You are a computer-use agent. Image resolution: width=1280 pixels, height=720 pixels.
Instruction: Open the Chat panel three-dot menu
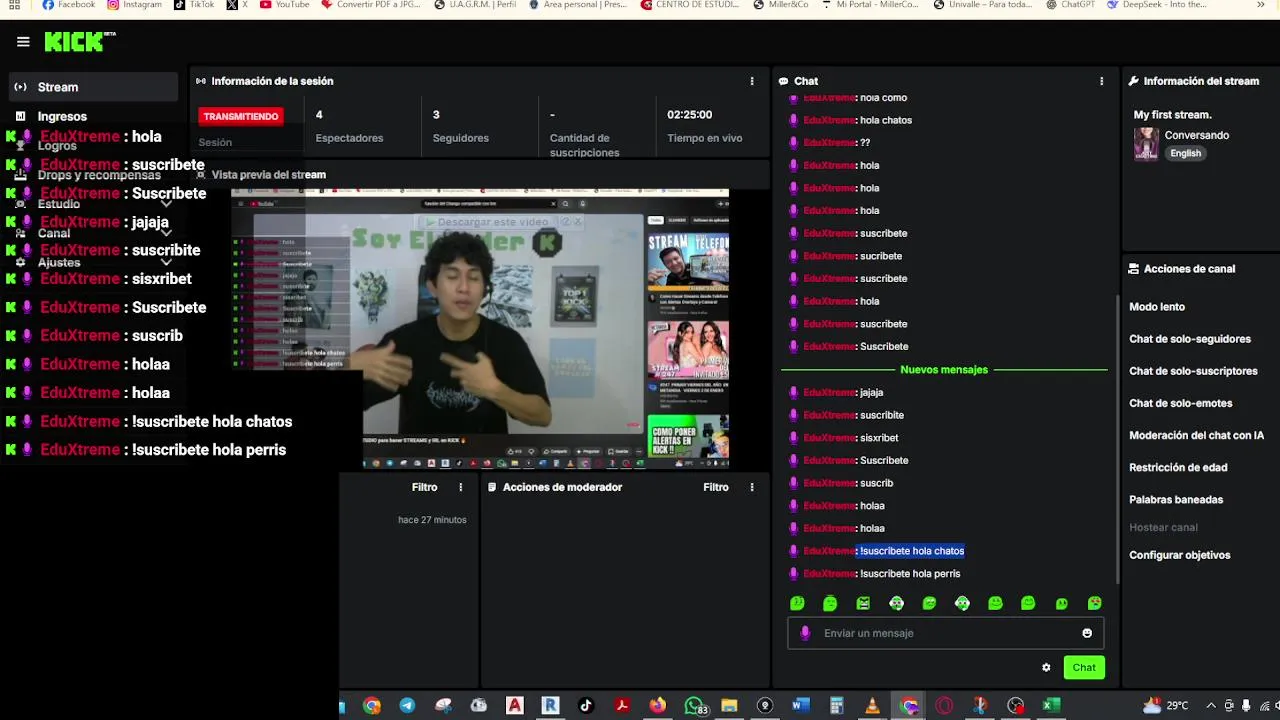(1102, 81)
